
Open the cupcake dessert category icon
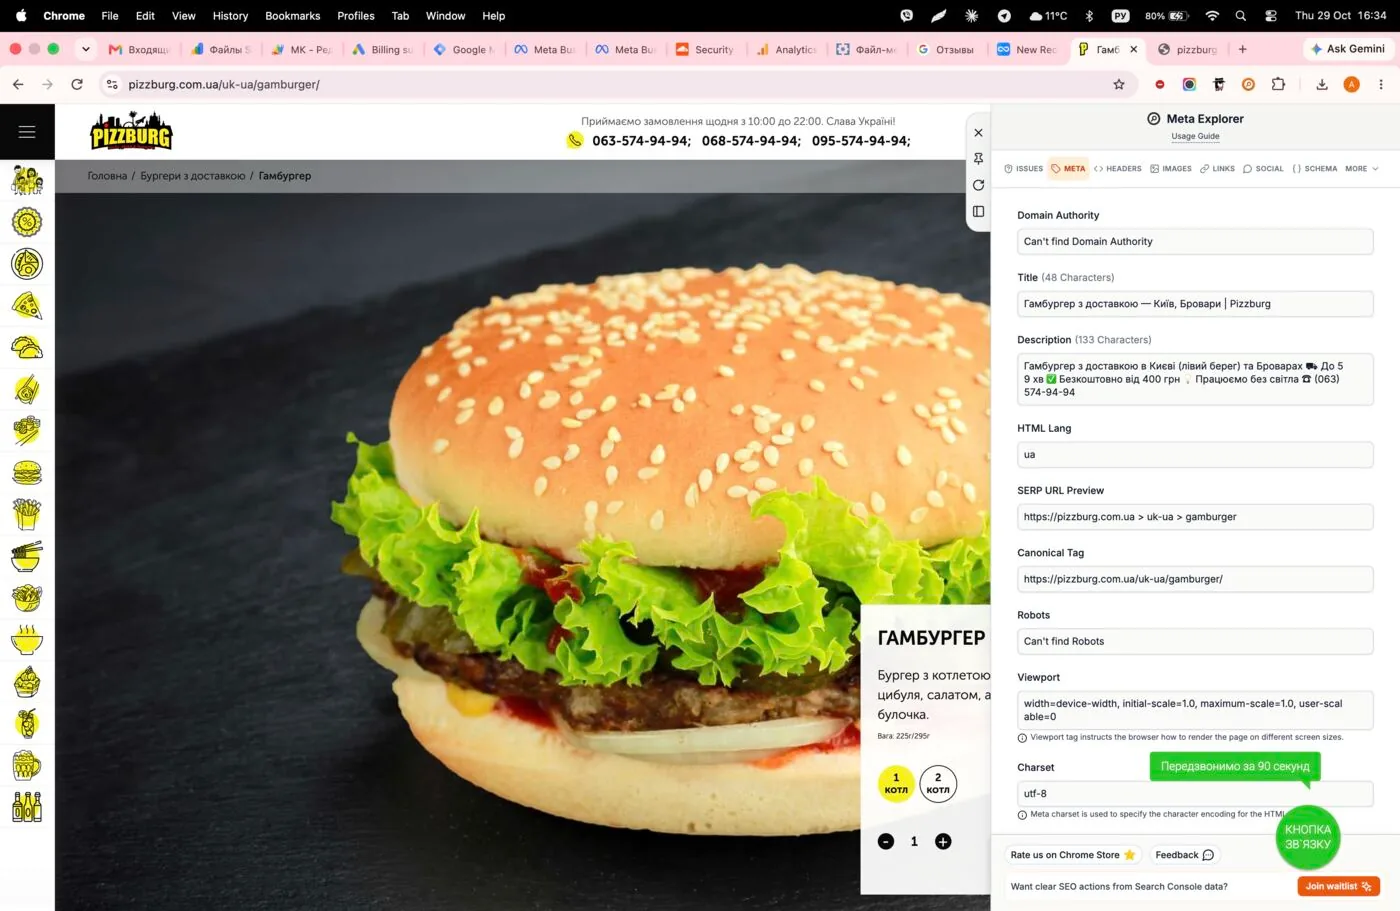(x=27, y=681)
